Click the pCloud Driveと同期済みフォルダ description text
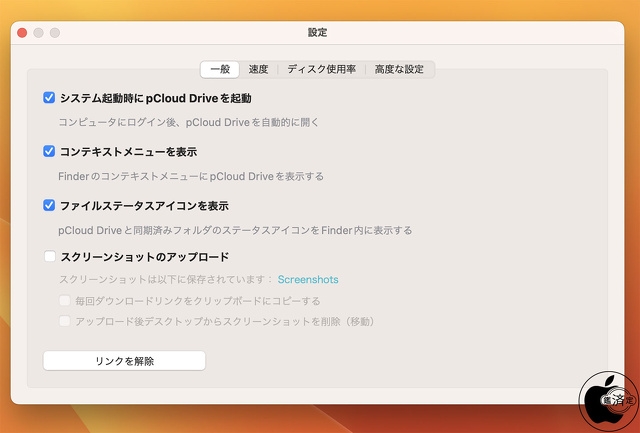The image size is (640, 433). pos(235,230)
